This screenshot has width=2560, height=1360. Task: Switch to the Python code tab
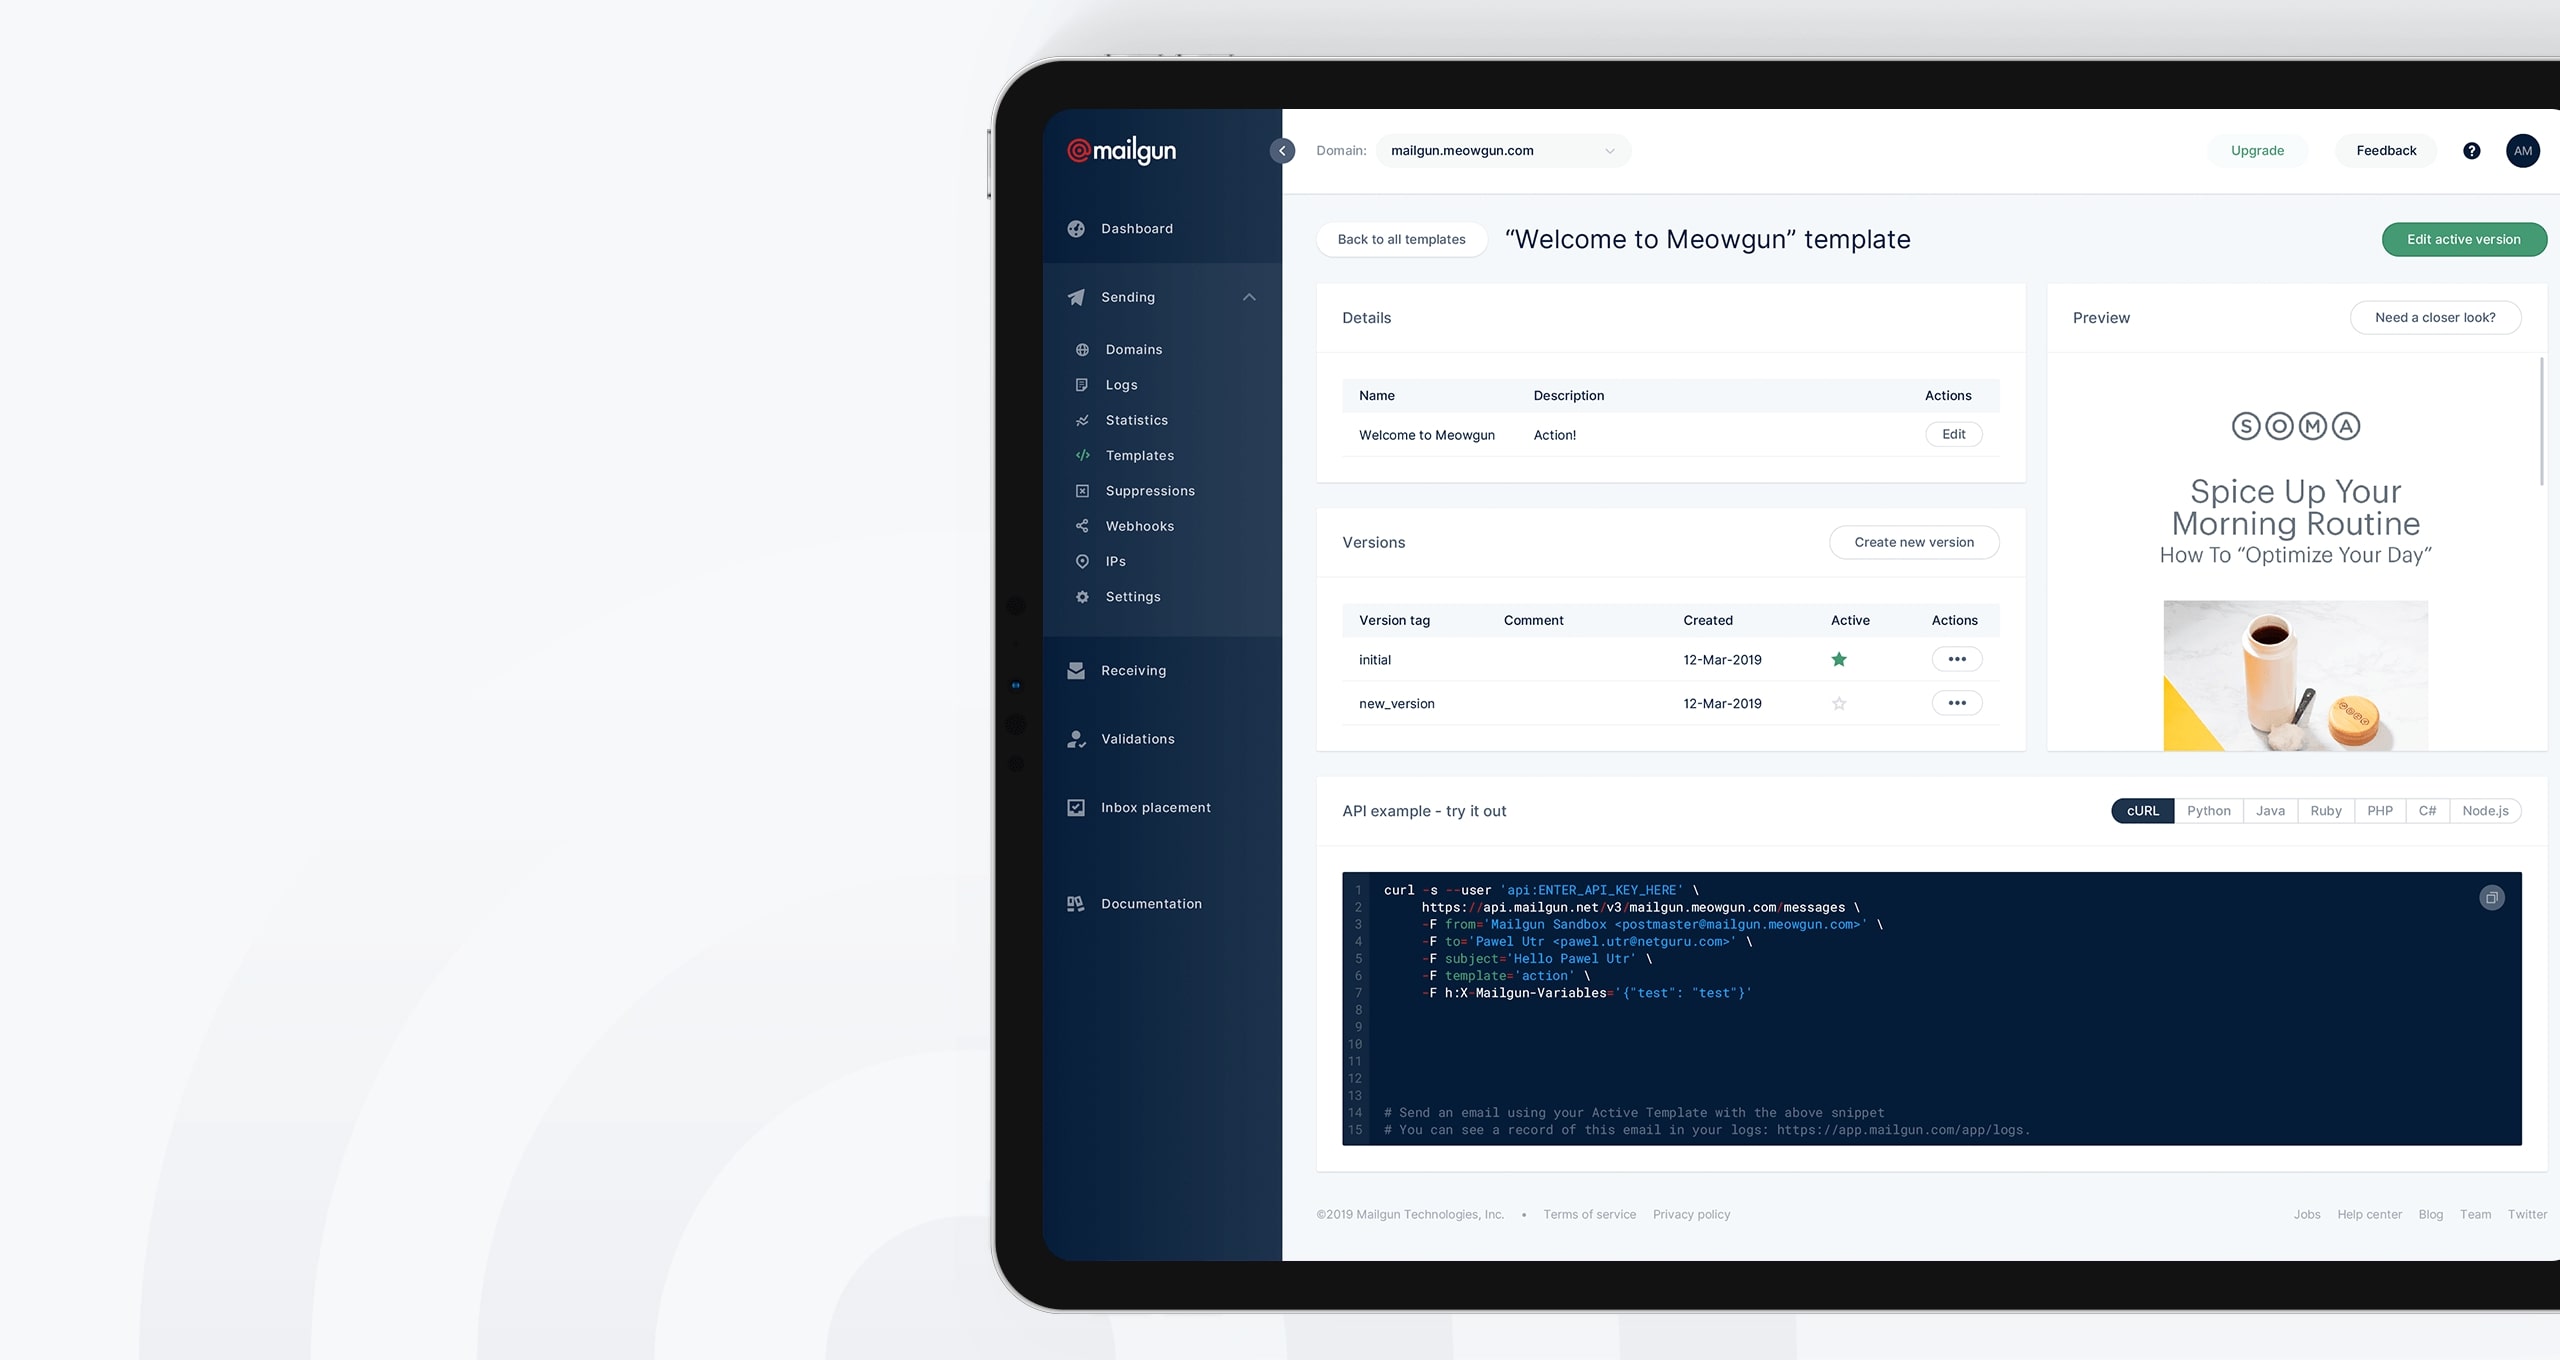pos(2208,811)
